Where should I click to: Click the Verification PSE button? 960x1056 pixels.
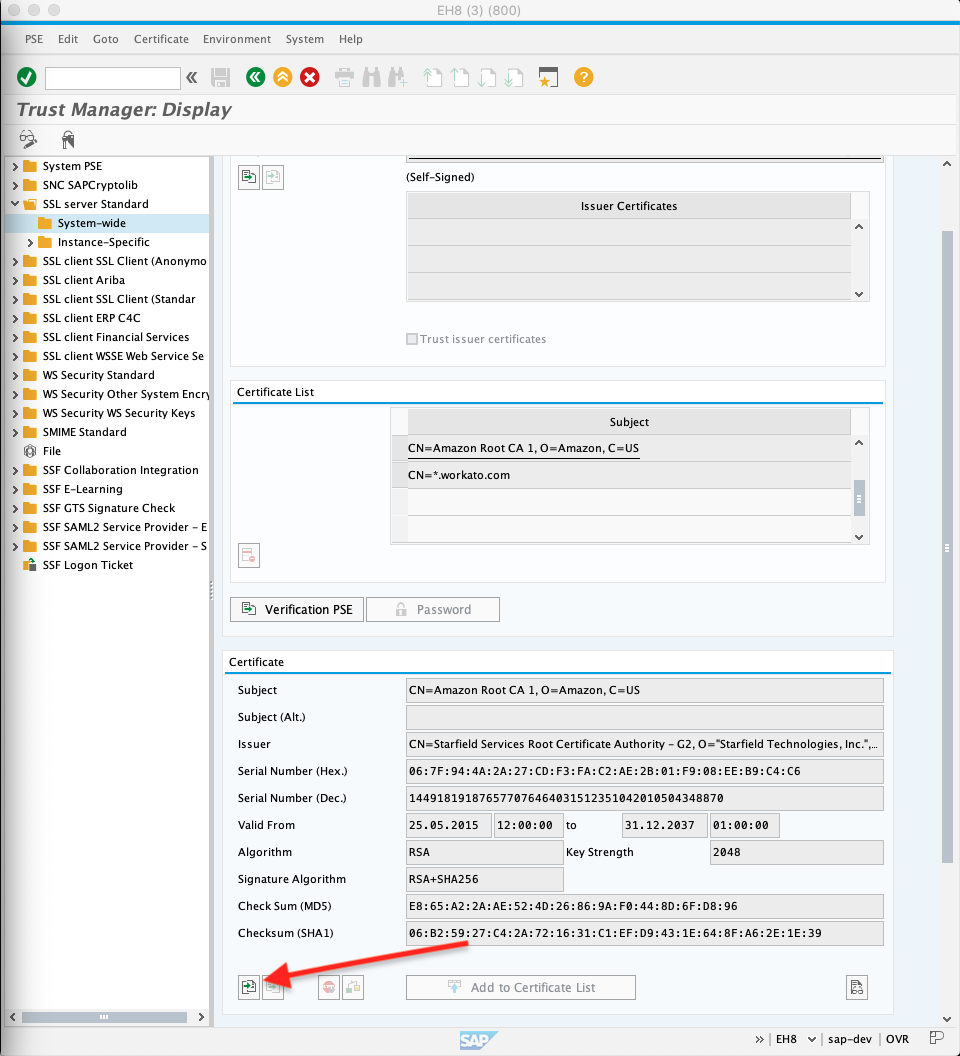coord(297,609)
